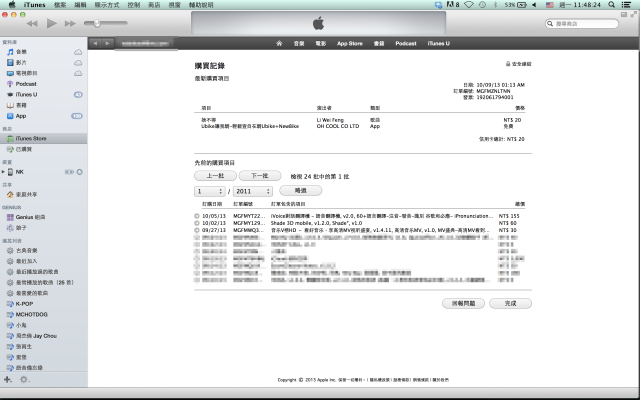Open the 控制 menu
Image resolution: width=640 pixels, height=400 pixels.
coord(134,5)
